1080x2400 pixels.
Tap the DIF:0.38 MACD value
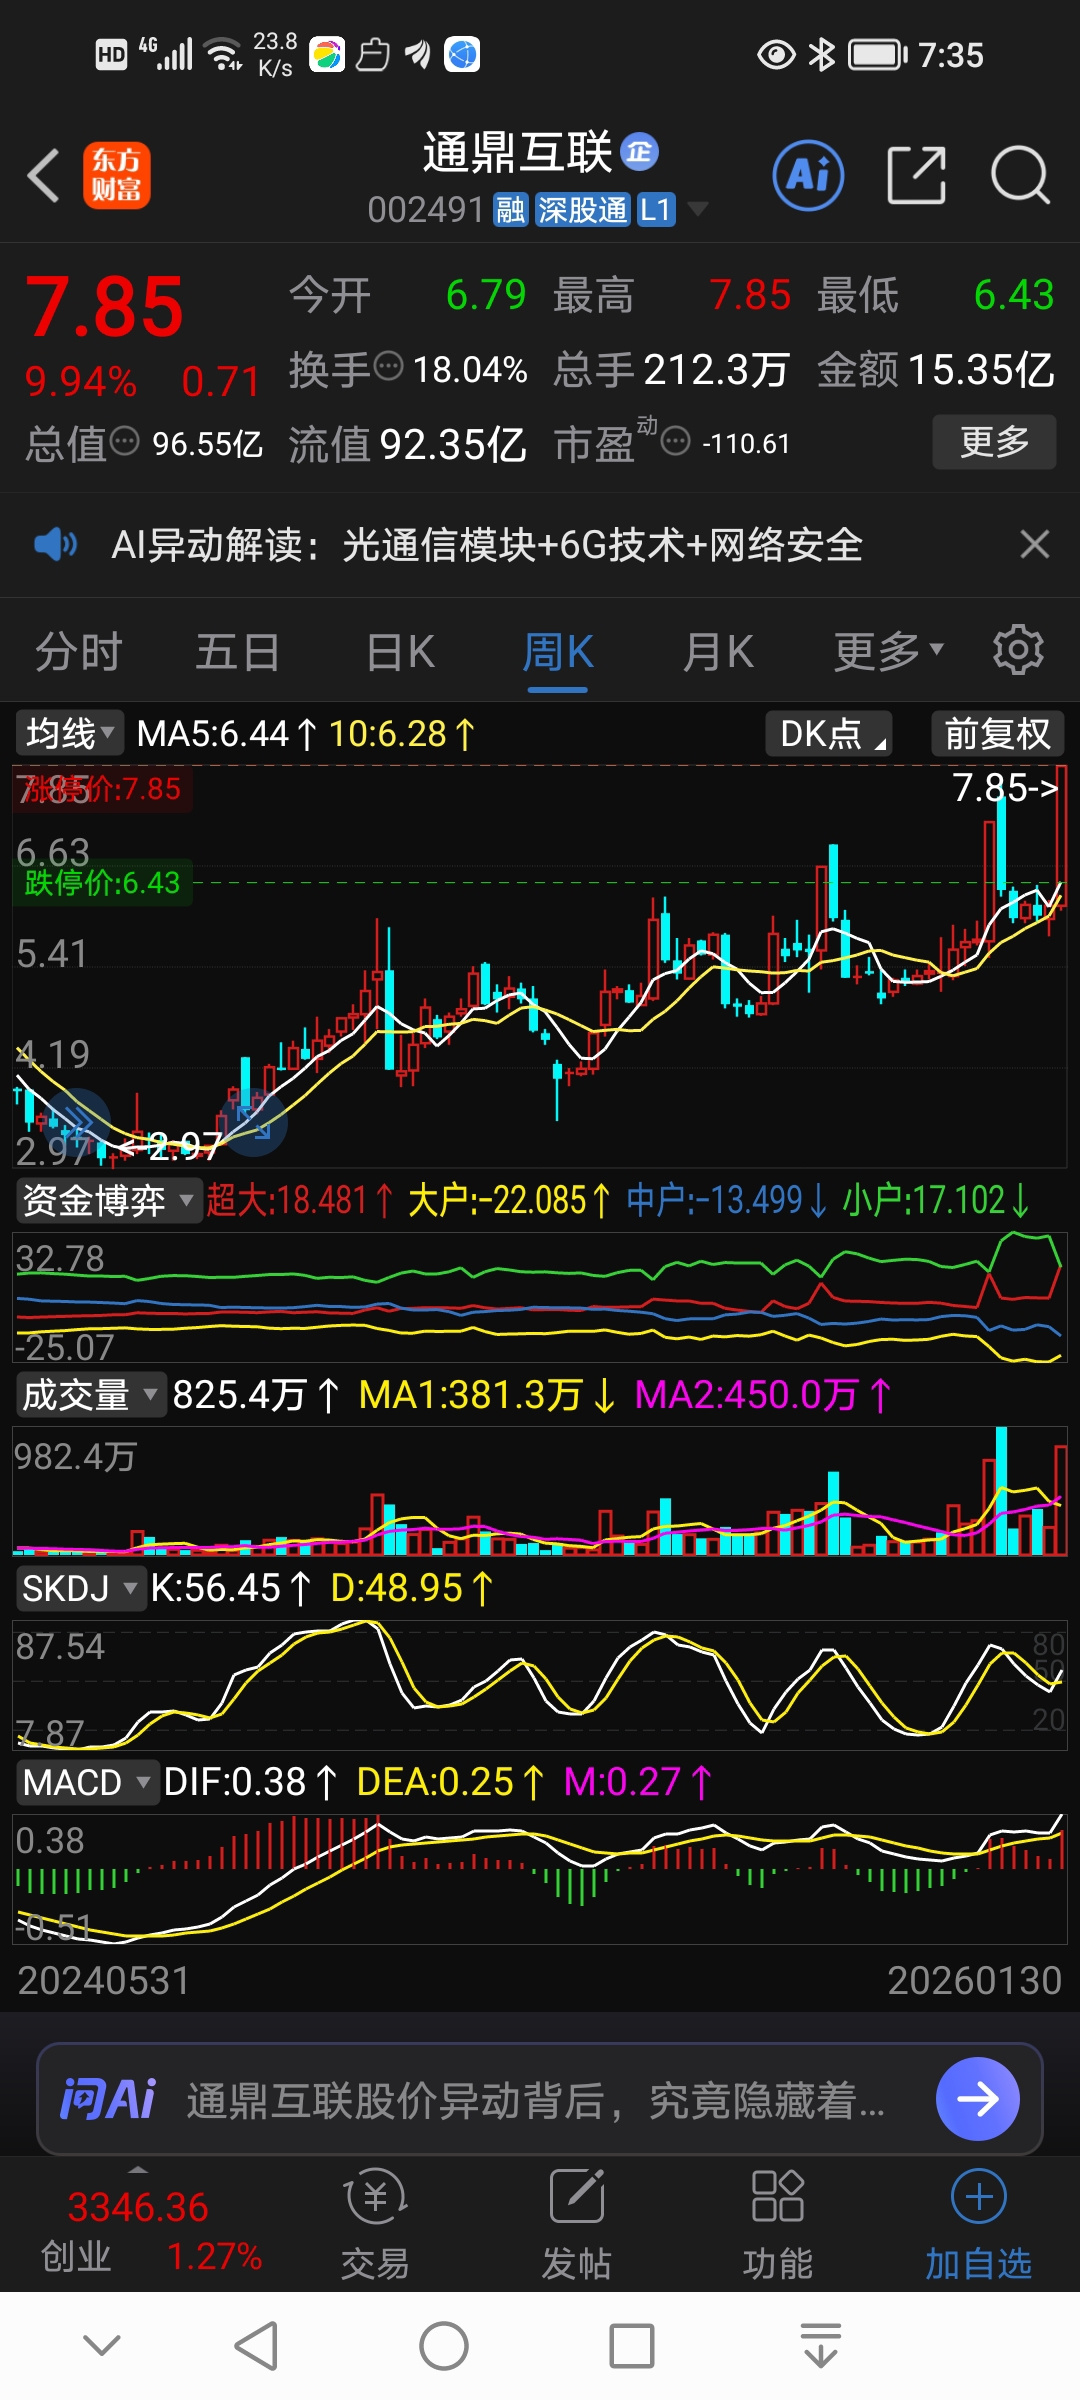pos(250,1781)
